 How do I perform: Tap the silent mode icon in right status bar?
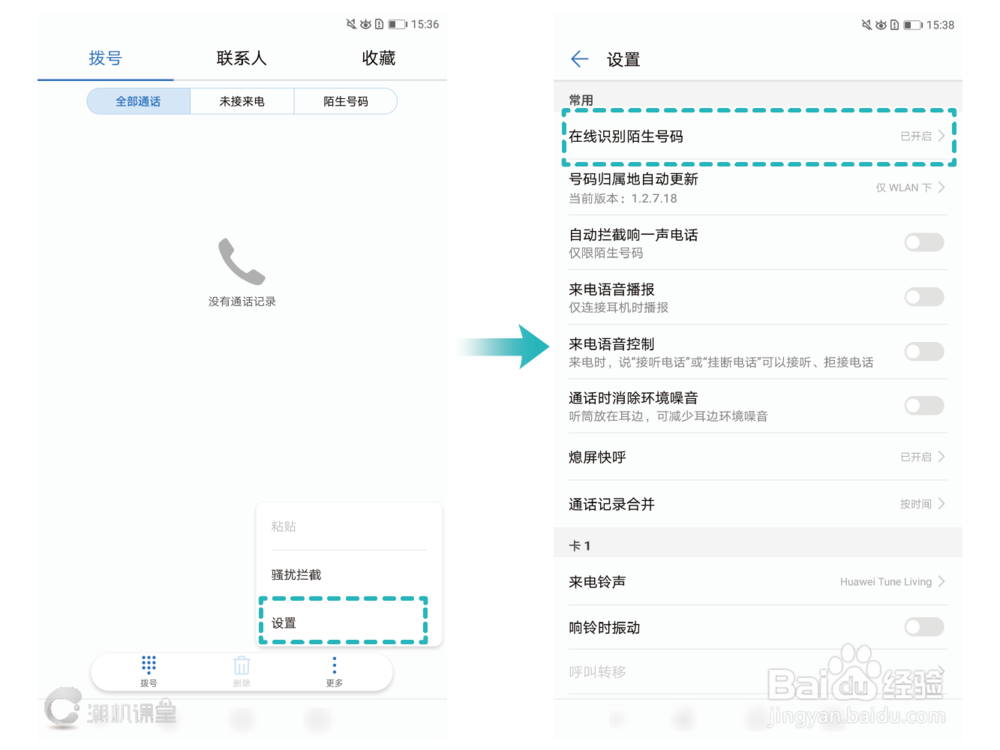(x=866, y=25)
